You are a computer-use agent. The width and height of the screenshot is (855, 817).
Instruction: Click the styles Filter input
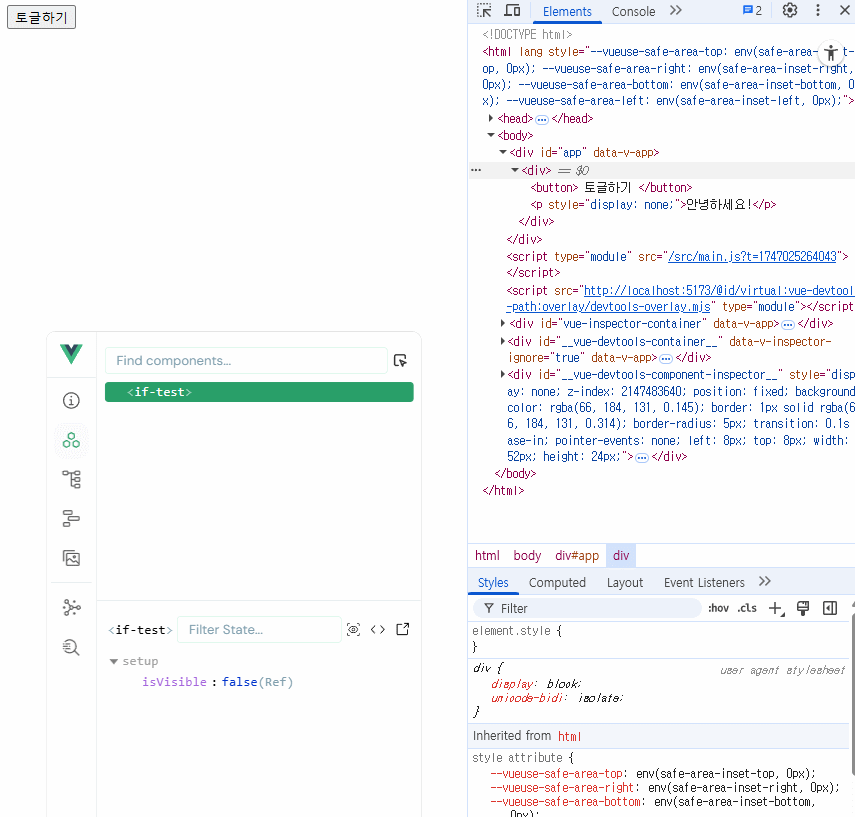click(x=587, y=608)
